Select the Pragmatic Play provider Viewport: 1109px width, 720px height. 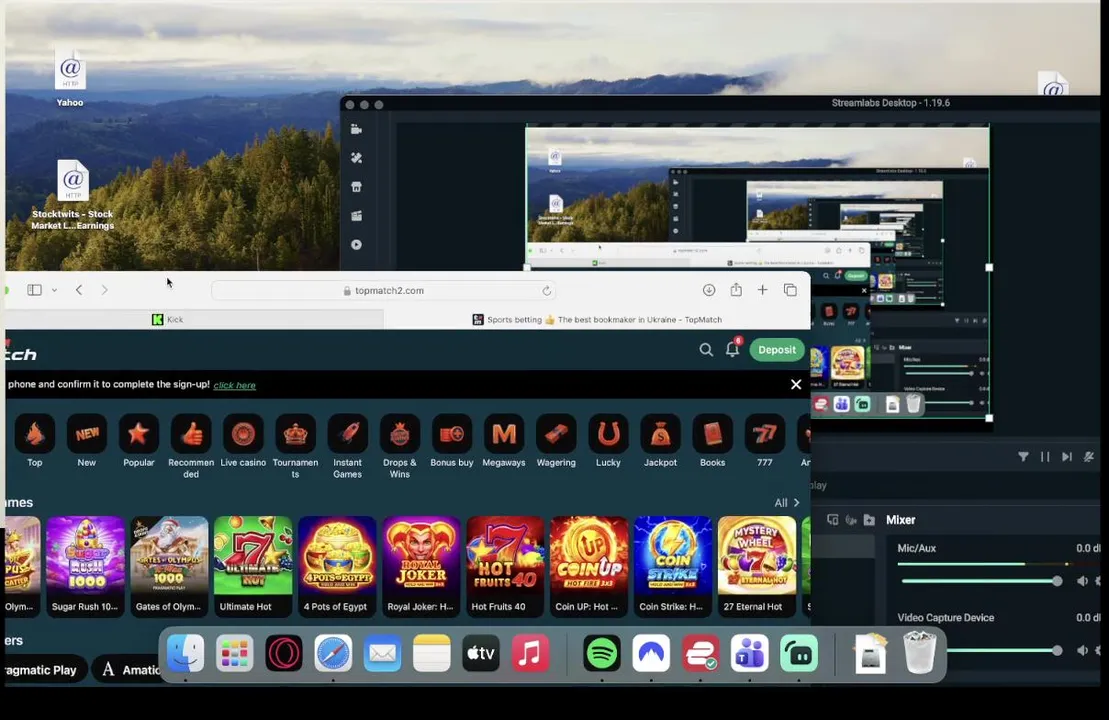tap(45, 669)
